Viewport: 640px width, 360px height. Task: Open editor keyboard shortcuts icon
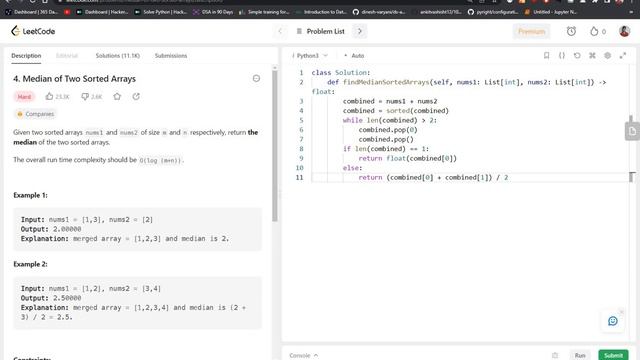592,56
